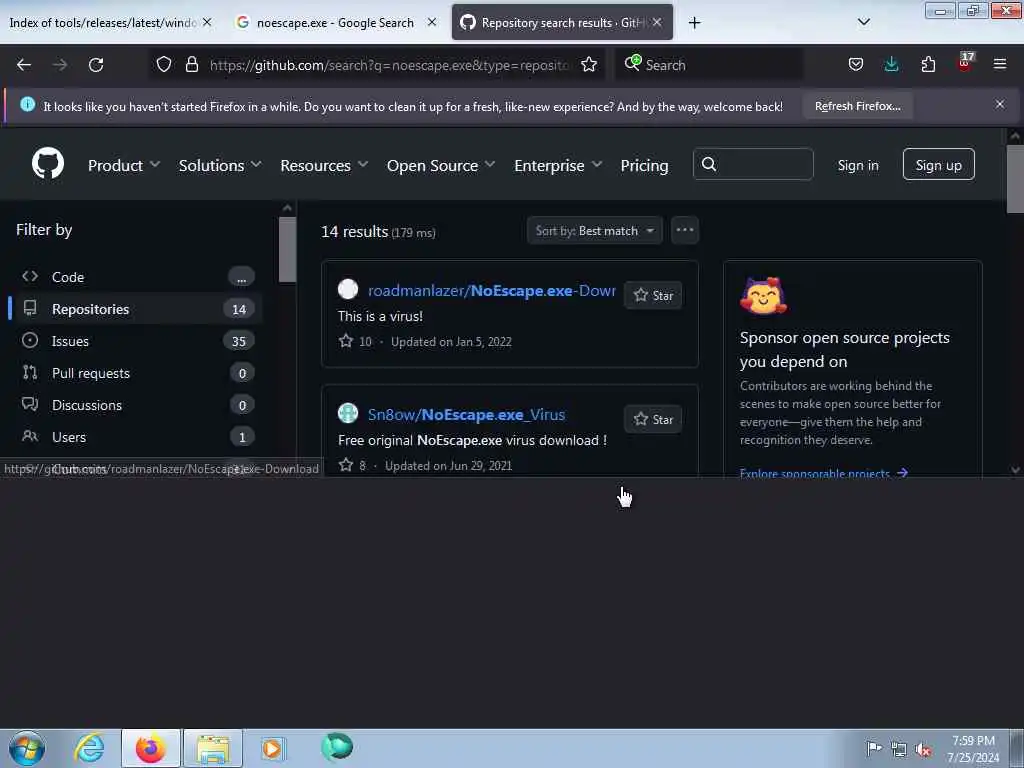Open Sn8ow user avatar

347,413
